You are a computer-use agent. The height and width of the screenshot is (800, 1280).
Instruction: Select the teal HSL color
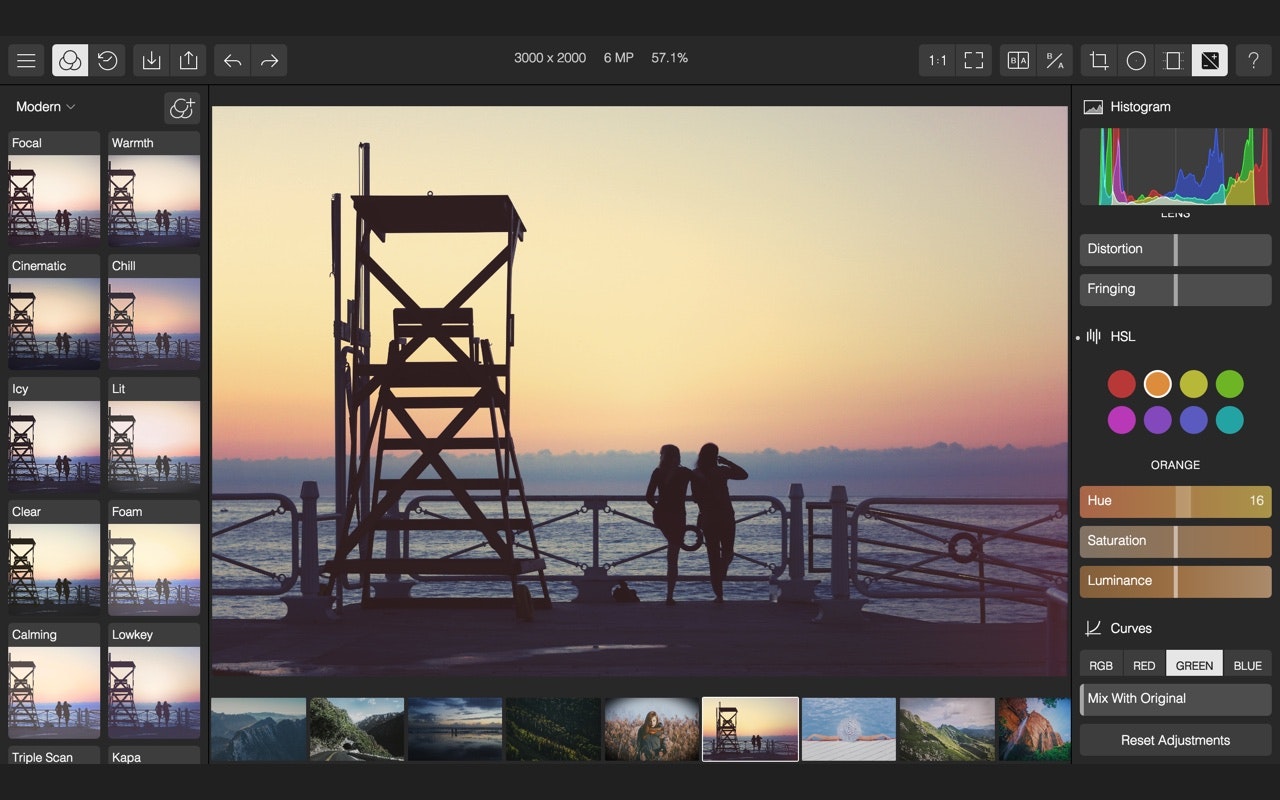click(1230, 420)
